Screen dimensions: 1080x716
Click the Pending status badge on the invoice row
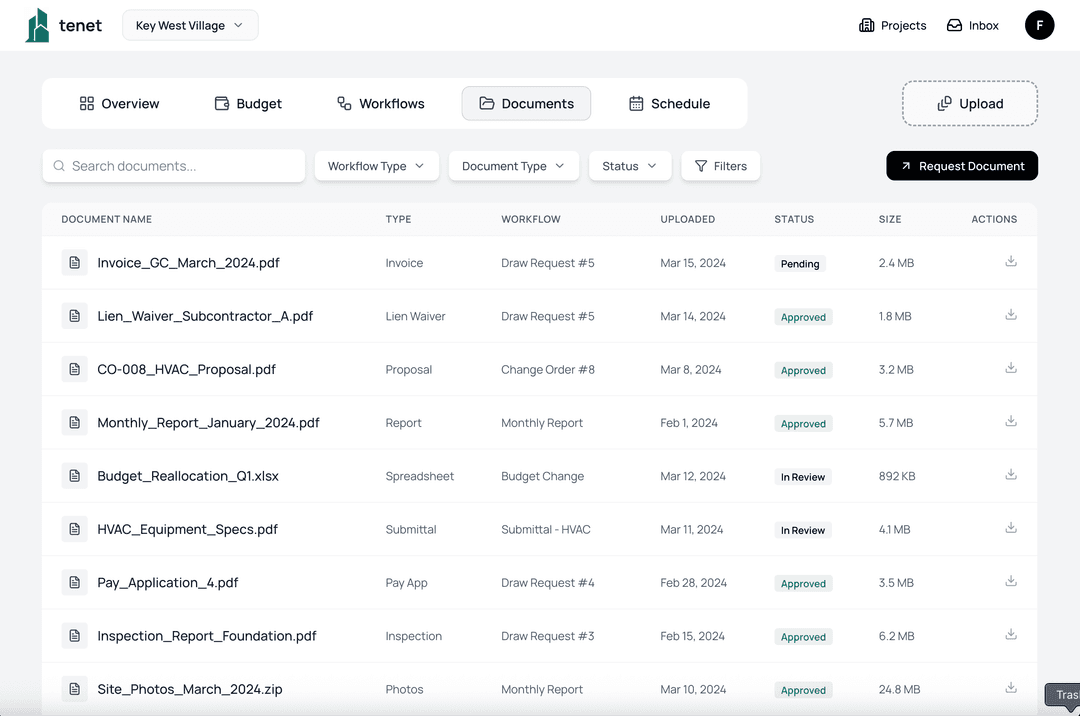(x=800, y=263)
